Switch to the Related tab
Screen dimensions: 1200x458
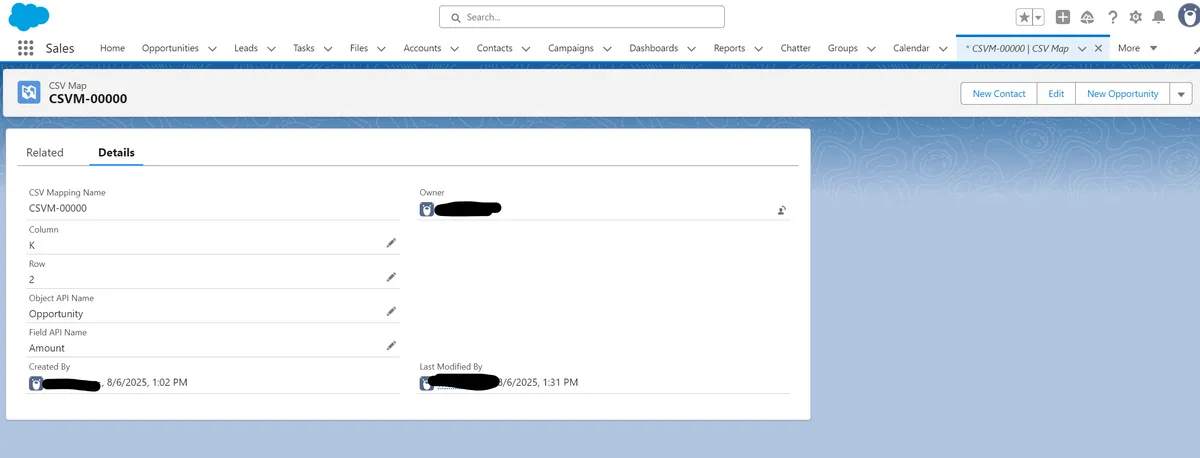click(45, 153)
